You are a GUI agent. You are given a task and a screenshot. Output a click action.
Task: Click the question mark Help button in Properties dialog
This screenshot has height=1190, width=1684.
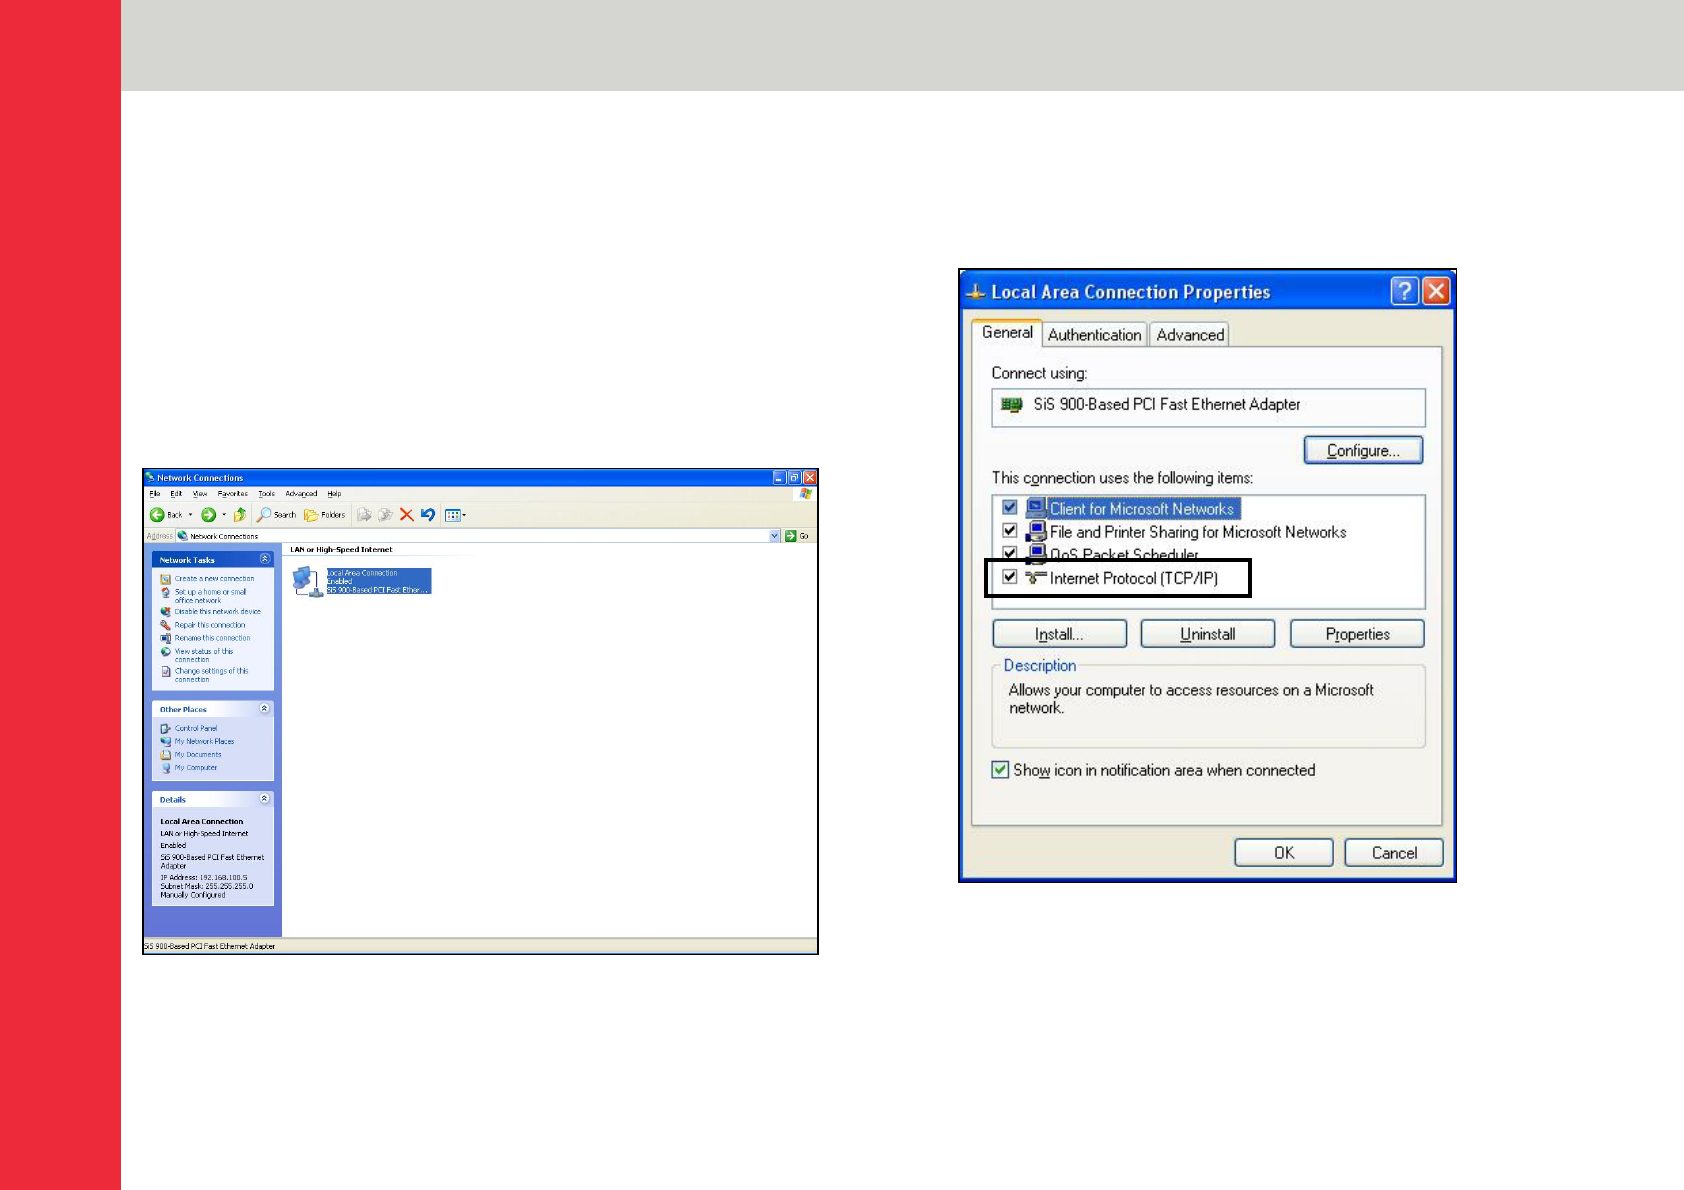click(1404, 291)
